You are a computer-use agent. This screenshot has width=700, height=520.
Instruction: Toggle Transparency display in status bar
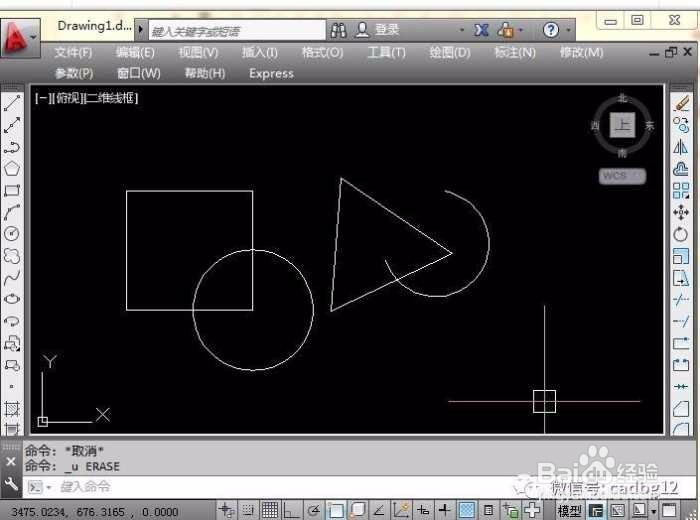pyautogui.click(x=467, y=510)
